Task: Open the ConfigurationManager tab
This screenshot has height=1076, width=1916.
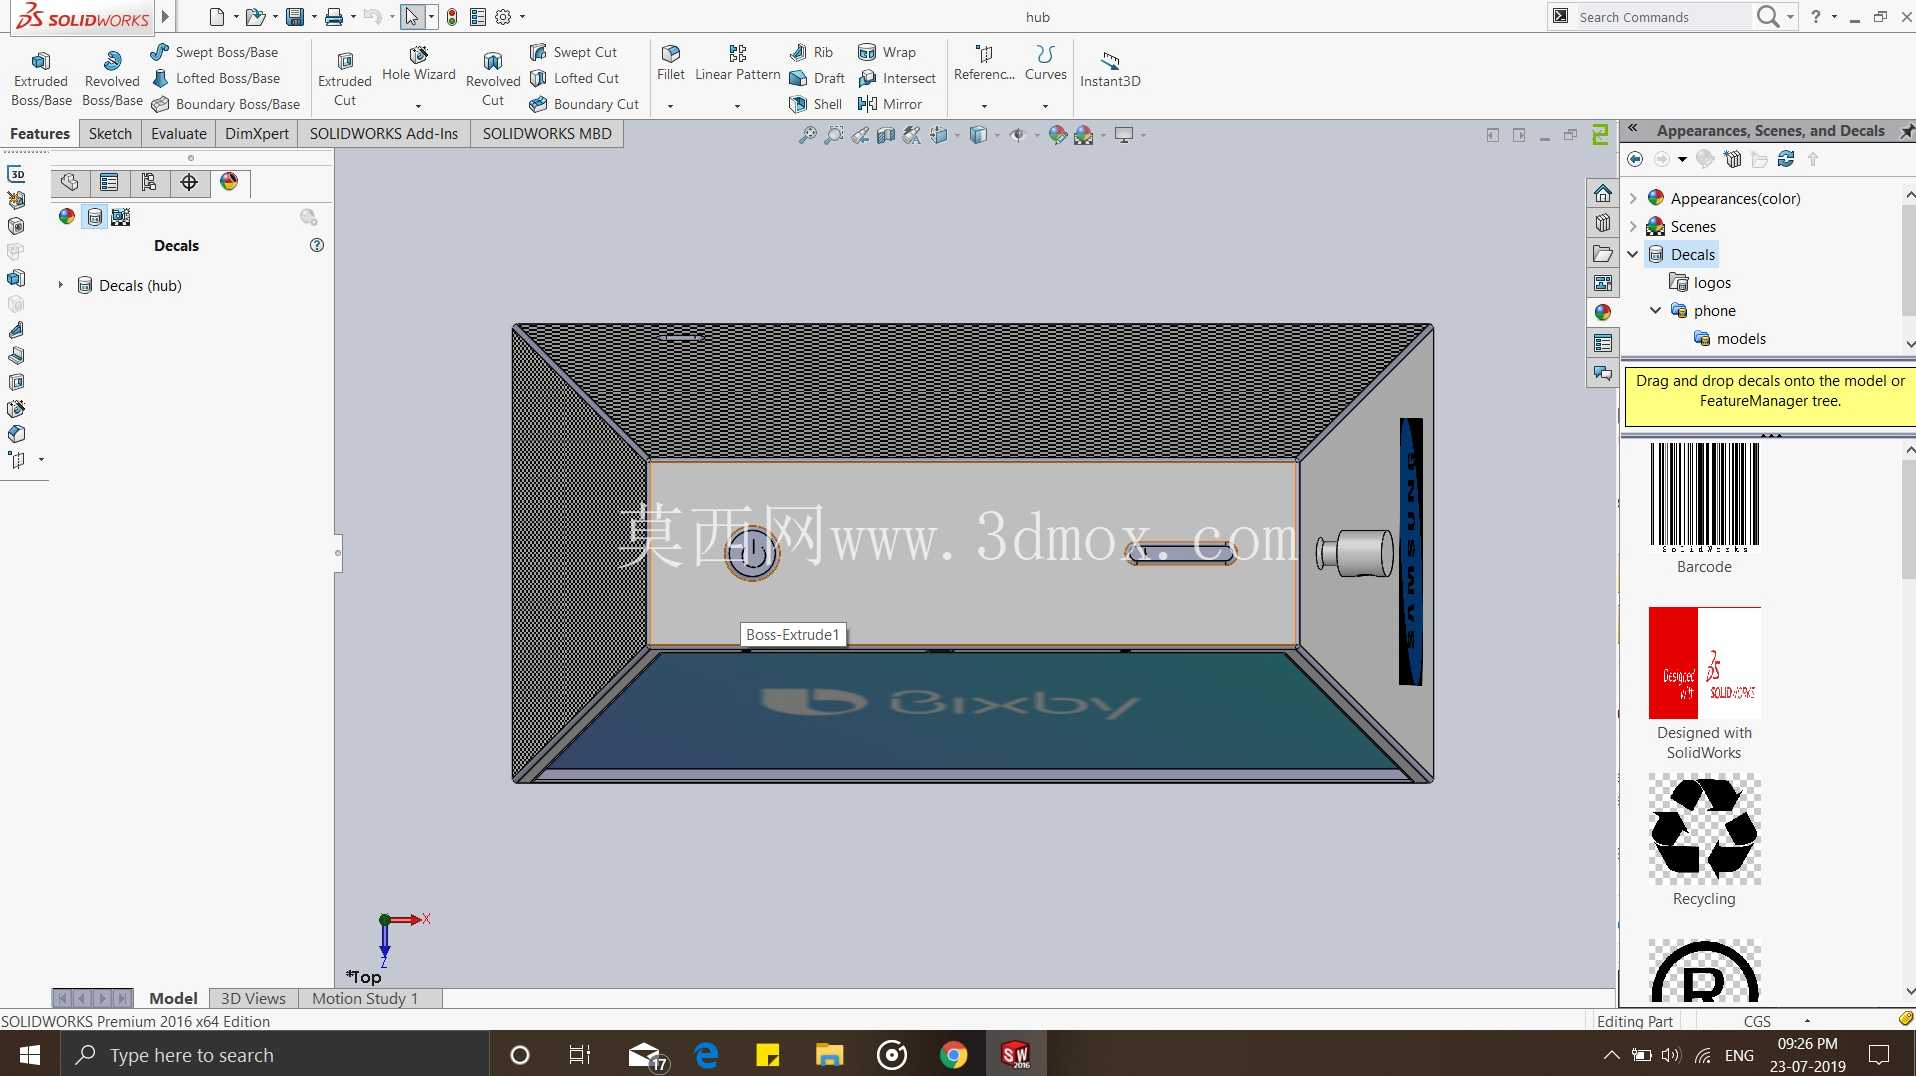Action: 149,182
